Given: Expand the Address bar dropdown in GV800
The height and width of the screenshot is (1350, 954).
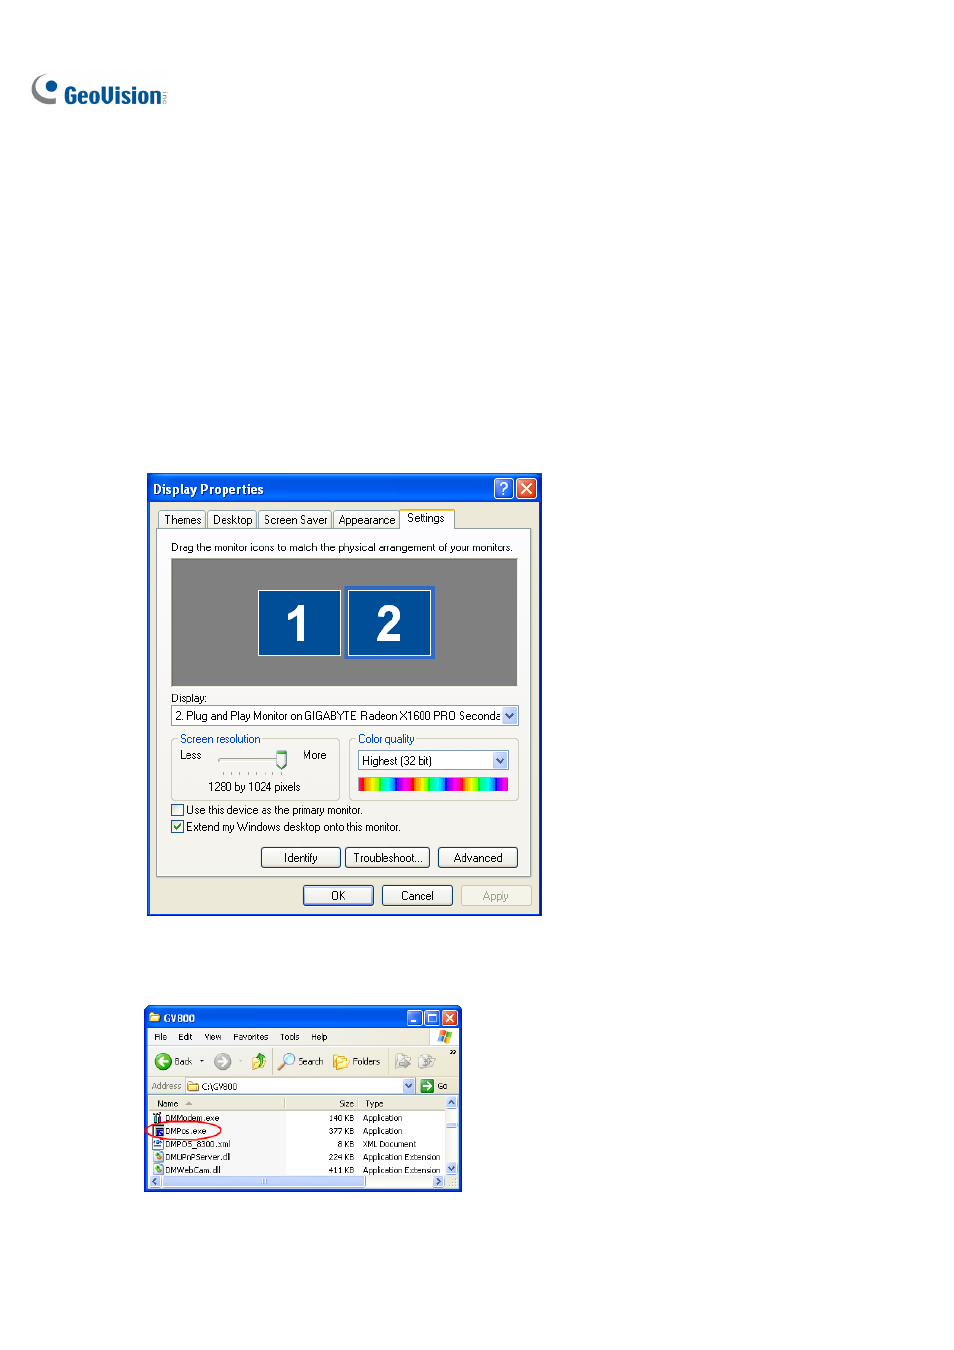Looking at the screenshot, I should point(409,1086).
